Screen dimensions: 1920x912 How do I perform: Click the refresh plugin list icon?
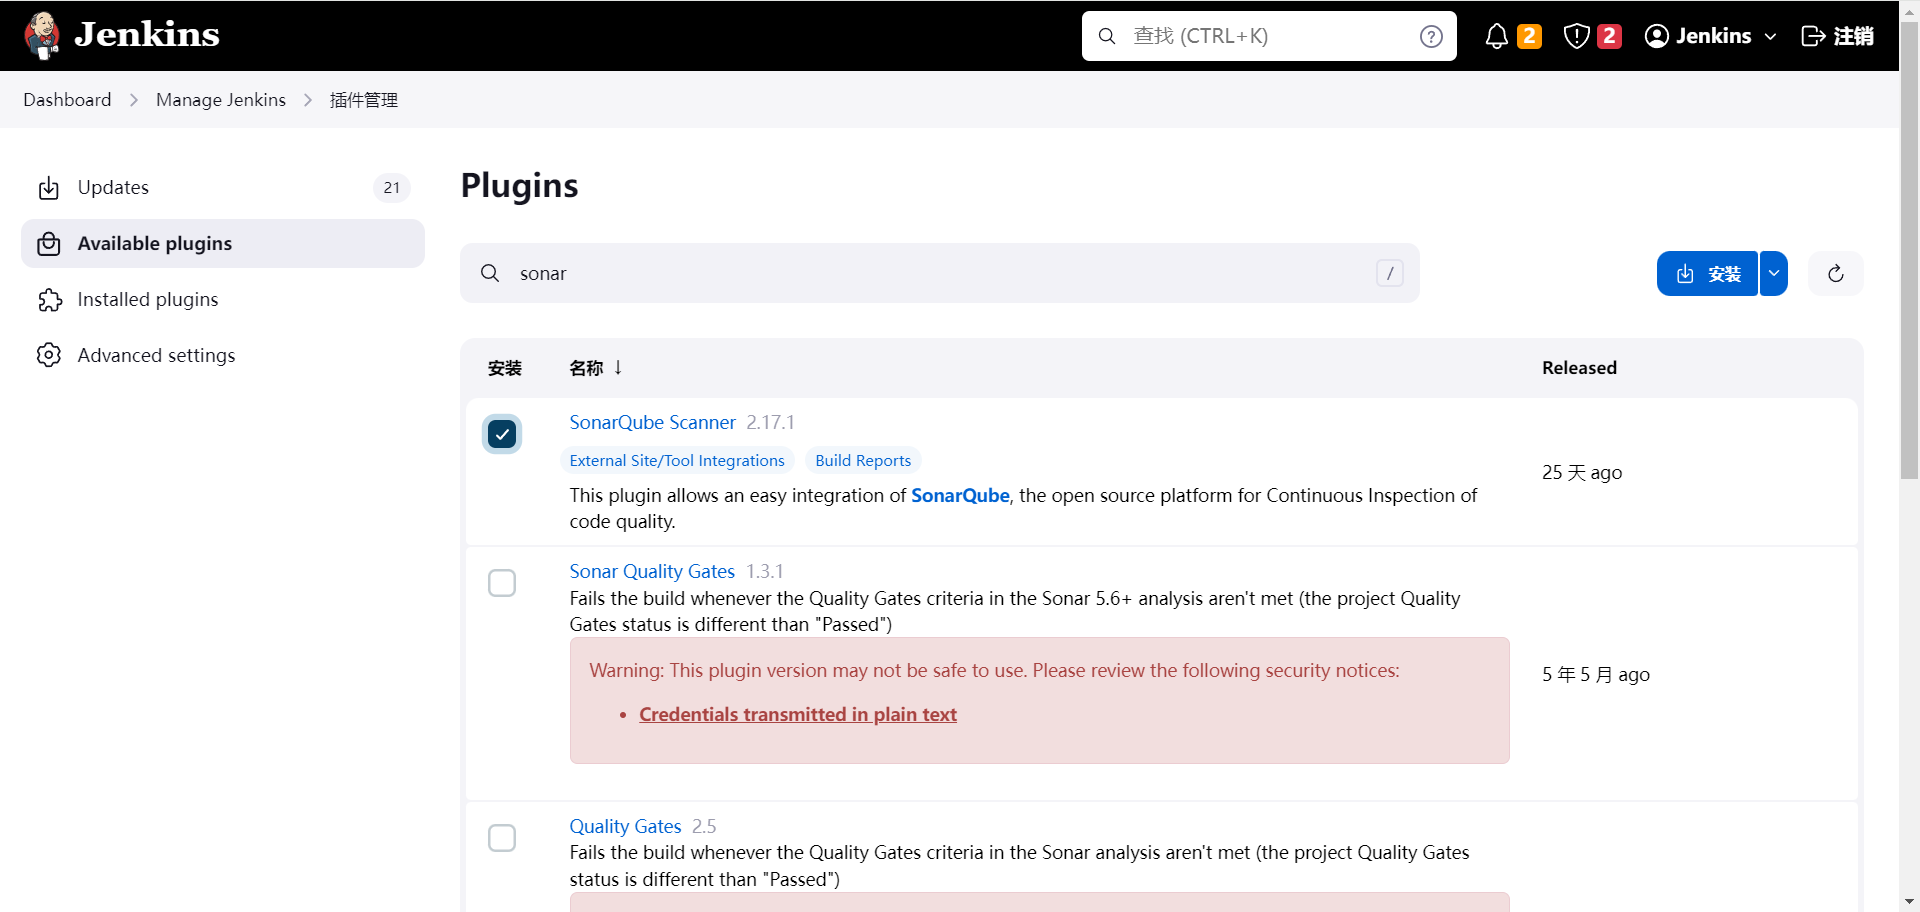[1836, 274]
